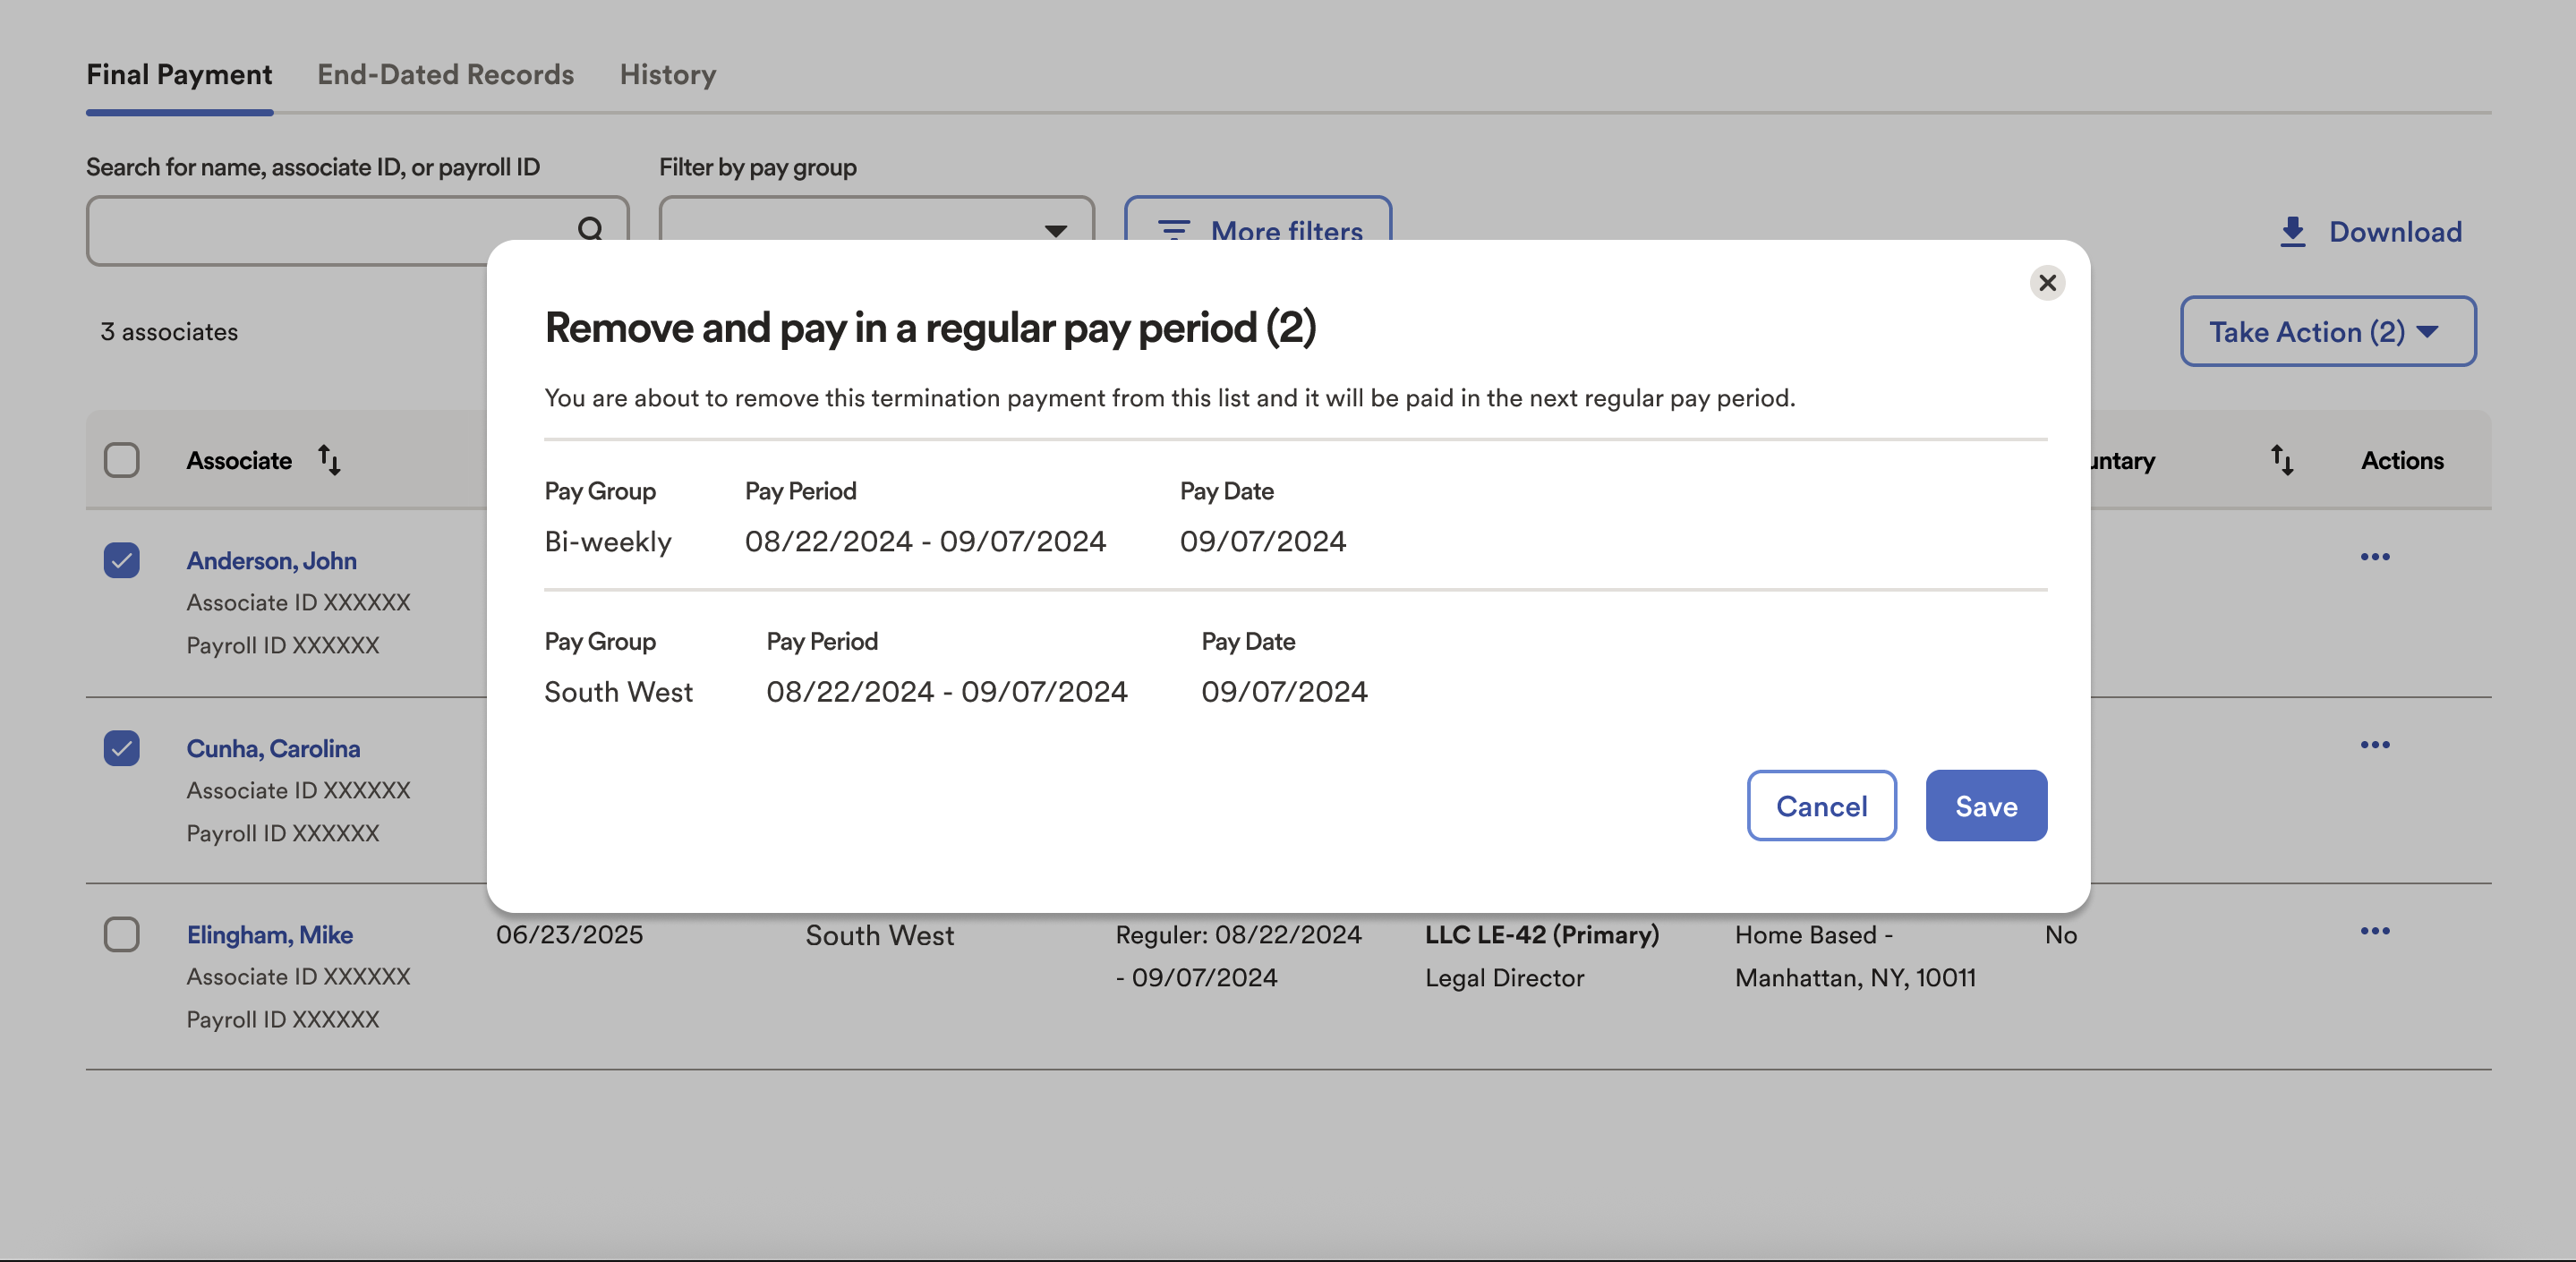Switch to the End-Dated Records tab
The image size is (2576, 1262).
tap(445, 74)
